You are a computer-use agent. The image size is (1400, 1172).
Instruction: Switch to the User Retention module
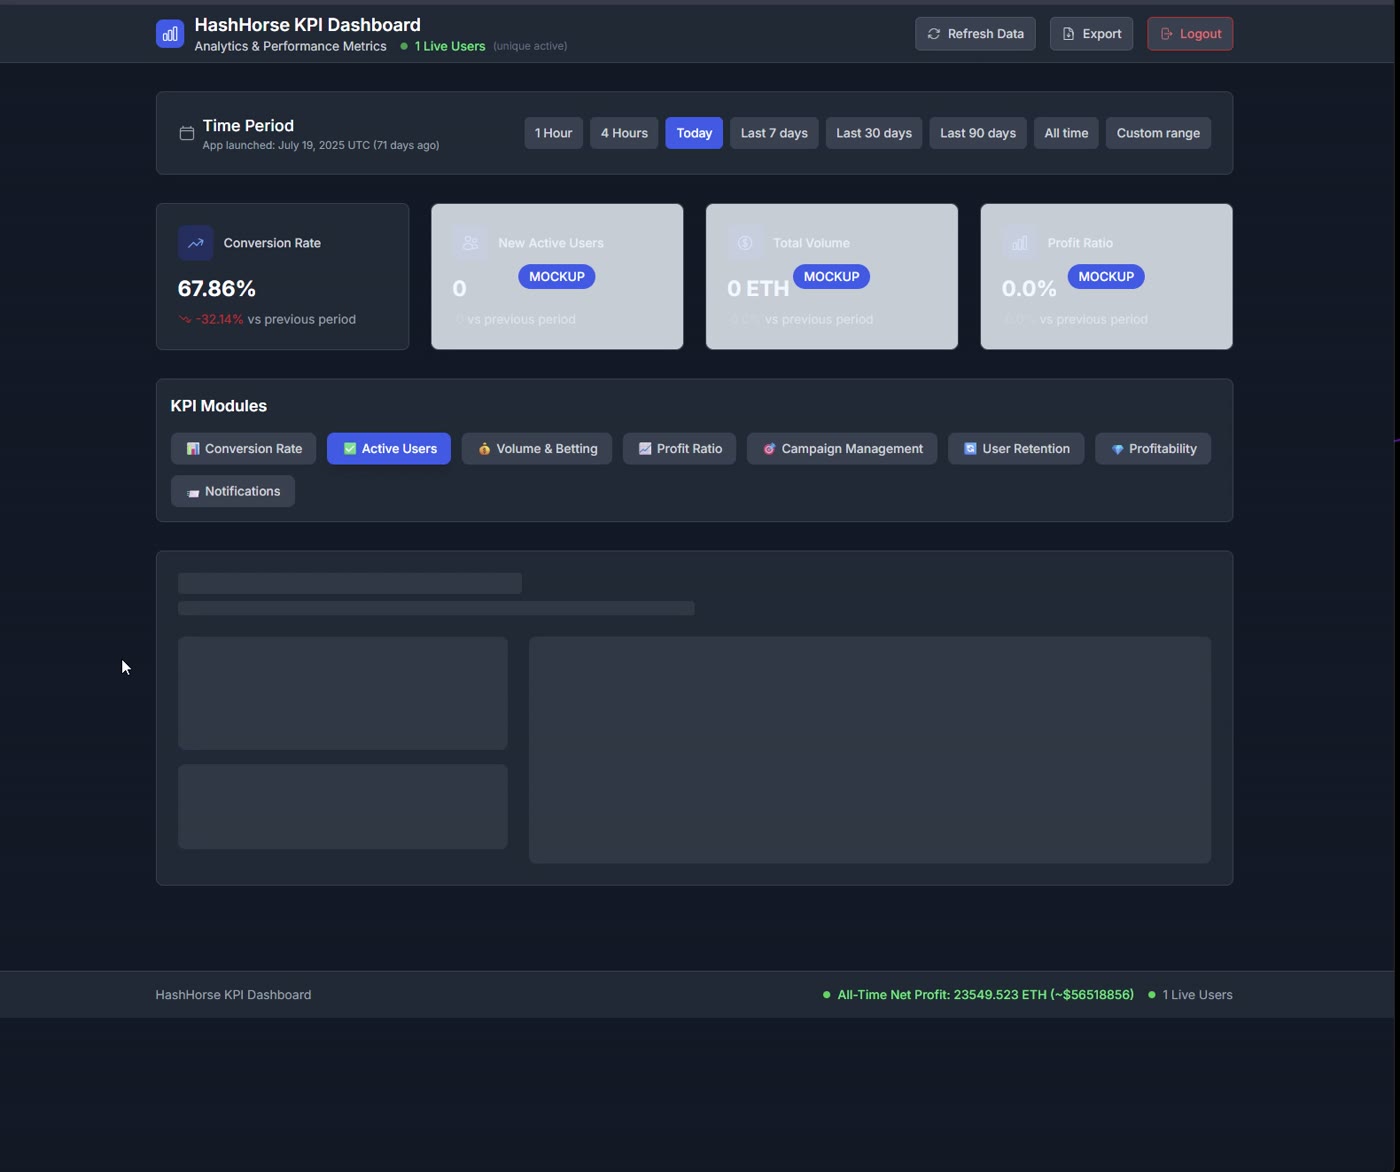(1016, 449)
